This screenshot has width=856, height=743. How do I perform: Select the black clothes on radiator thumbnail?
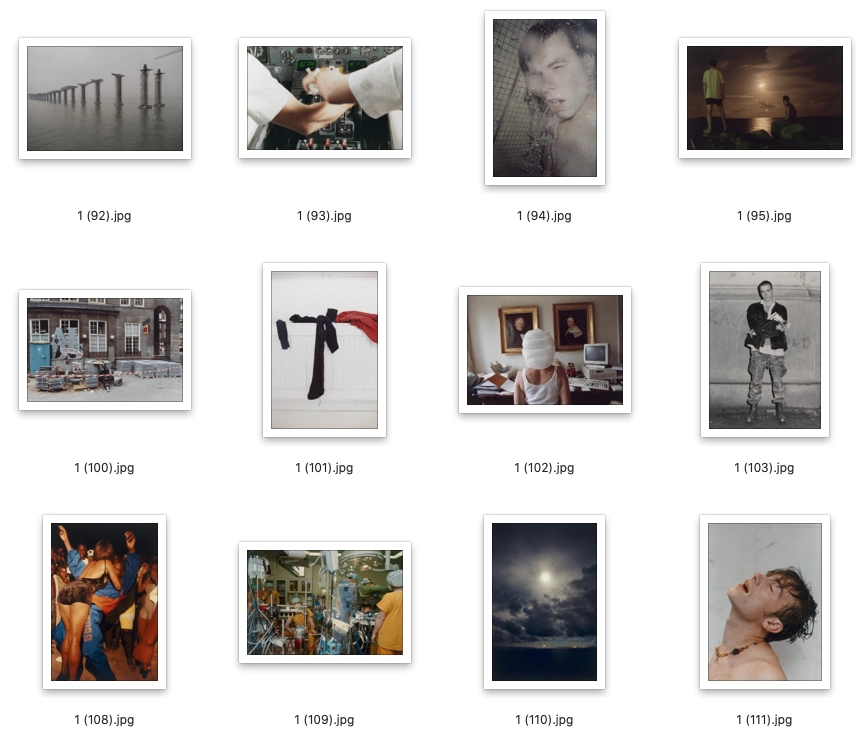pos(325,350)
